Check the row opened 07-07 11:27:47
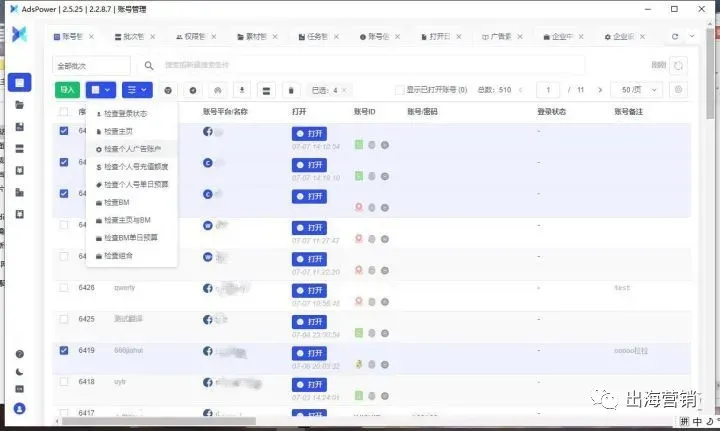The height and width of the screenshot is (431, 720). click(64, 225)
